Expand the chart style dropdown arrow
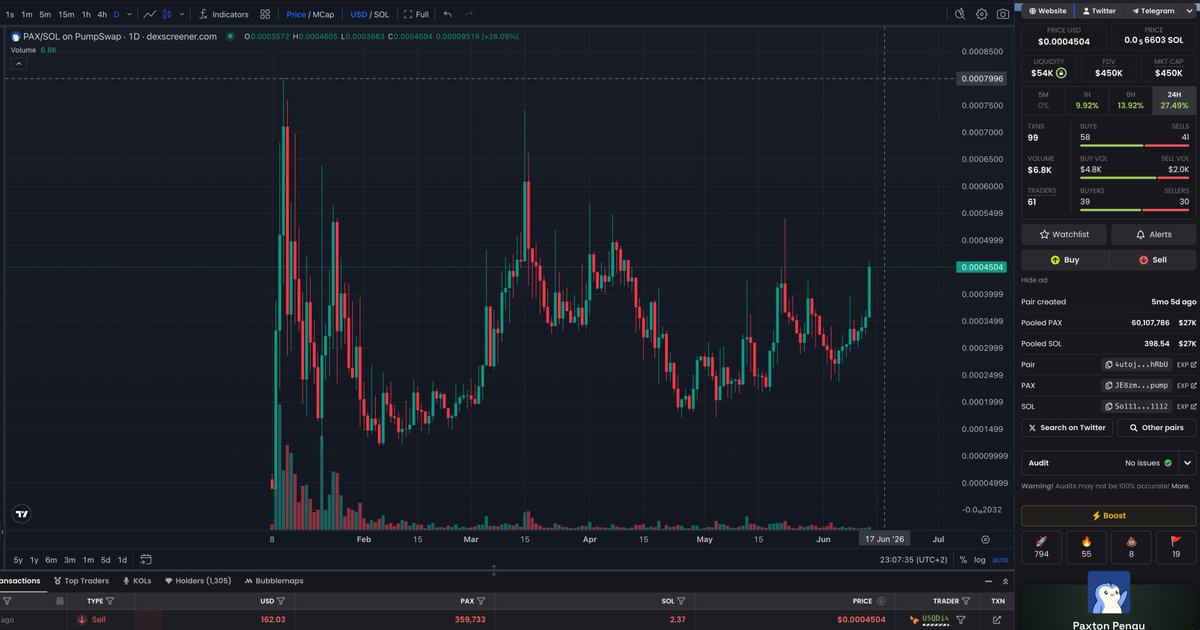Image resolution: width=1200 pixels, height=630 pixels. point(181,14)
